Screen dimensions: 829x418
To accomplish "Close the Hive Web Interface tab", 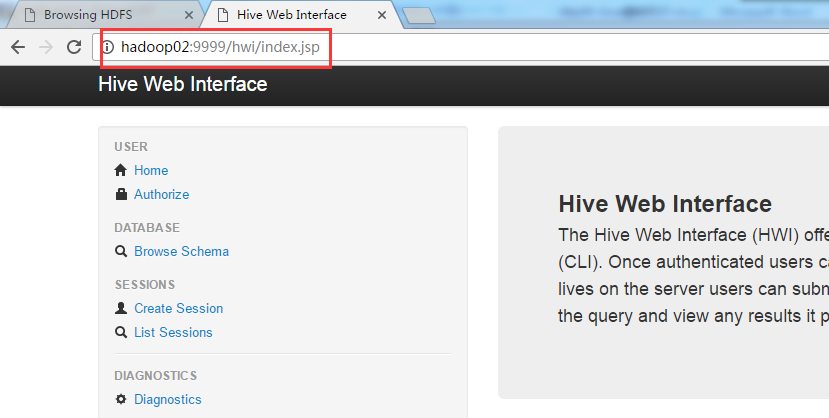I will [382, 15].
